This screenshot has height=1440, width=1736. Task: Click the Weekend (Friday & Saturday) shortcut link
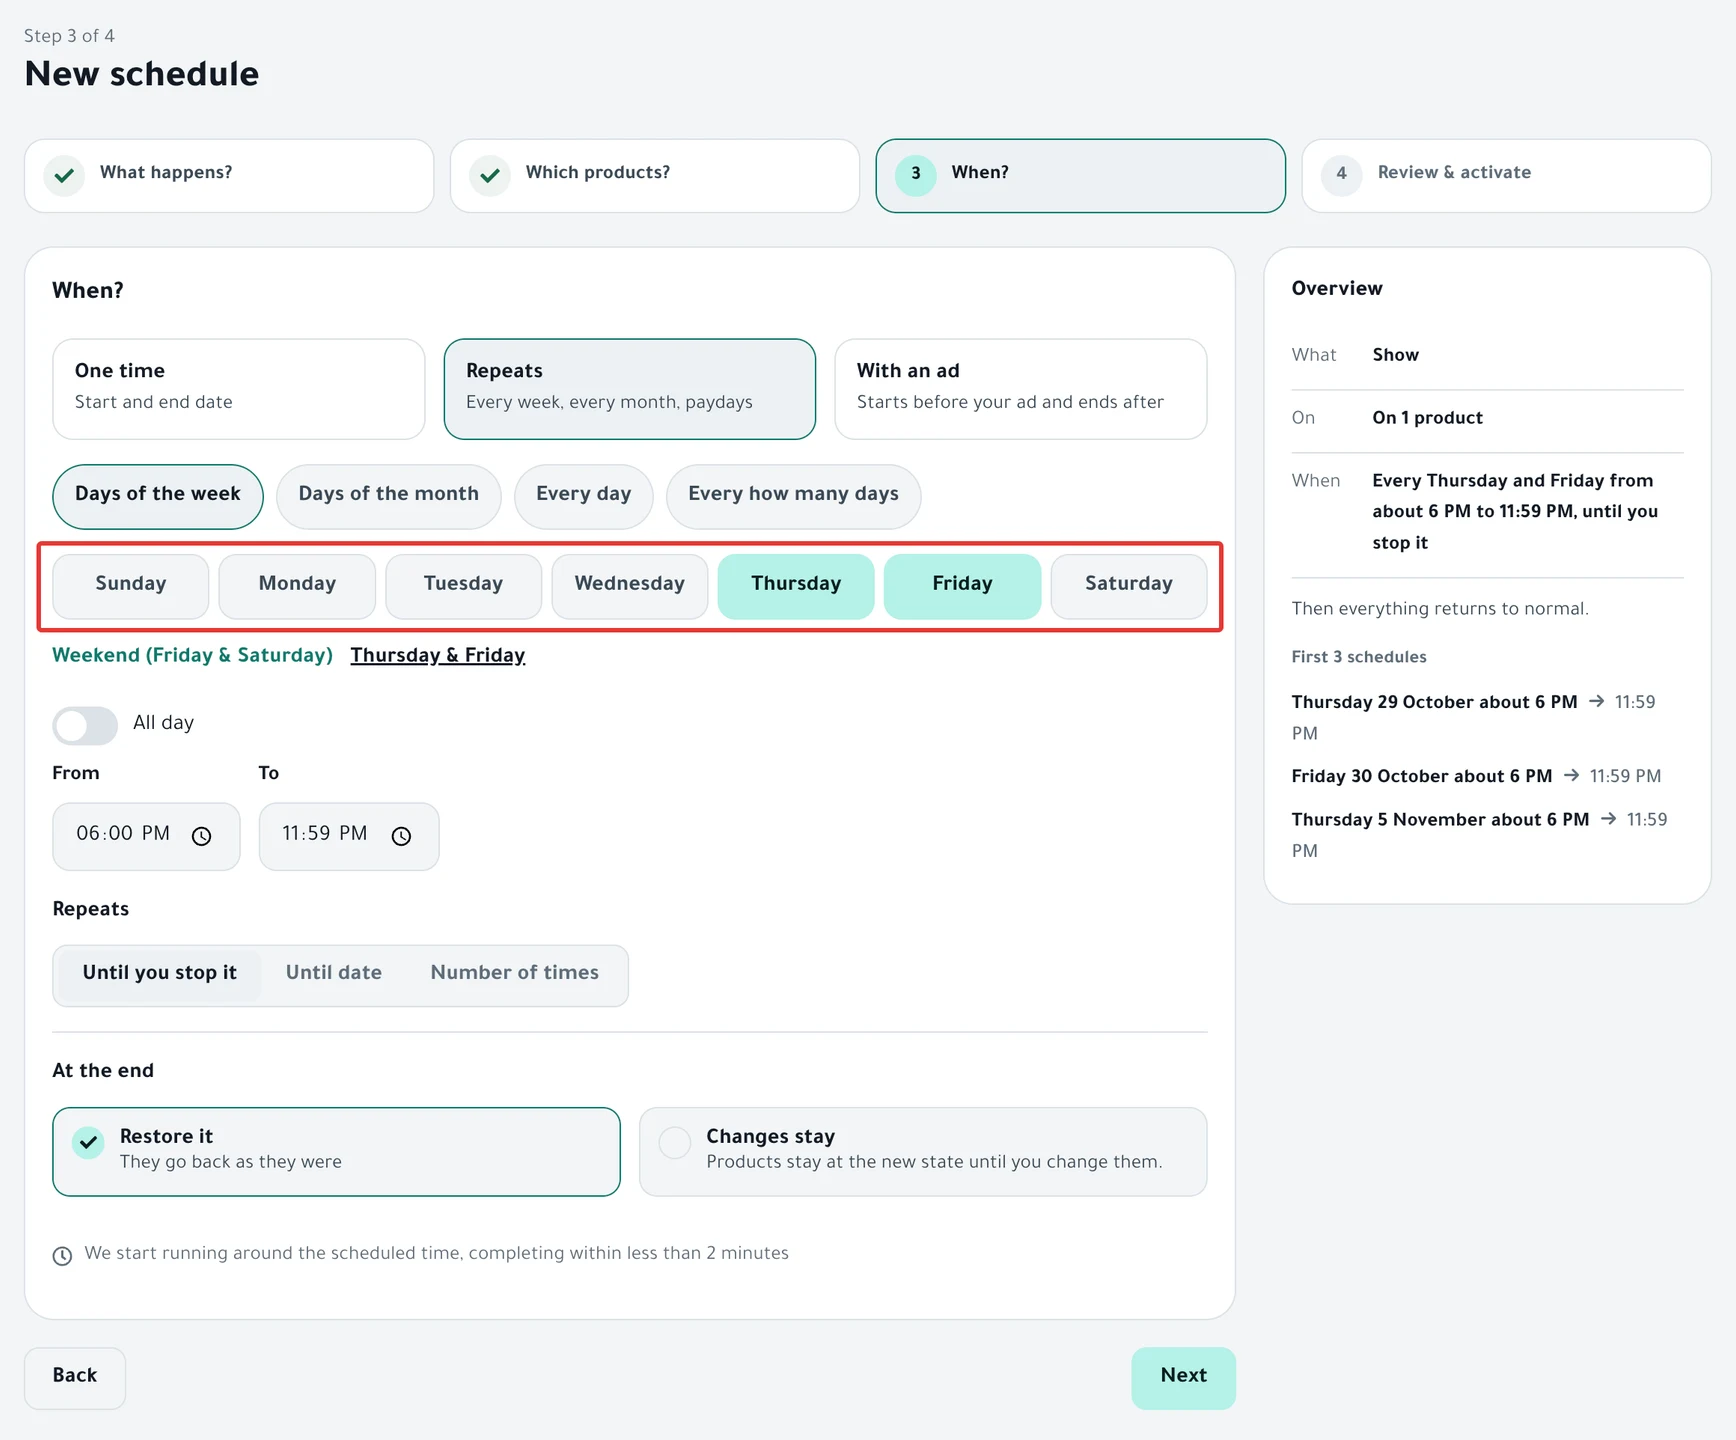tap(193, 656)
